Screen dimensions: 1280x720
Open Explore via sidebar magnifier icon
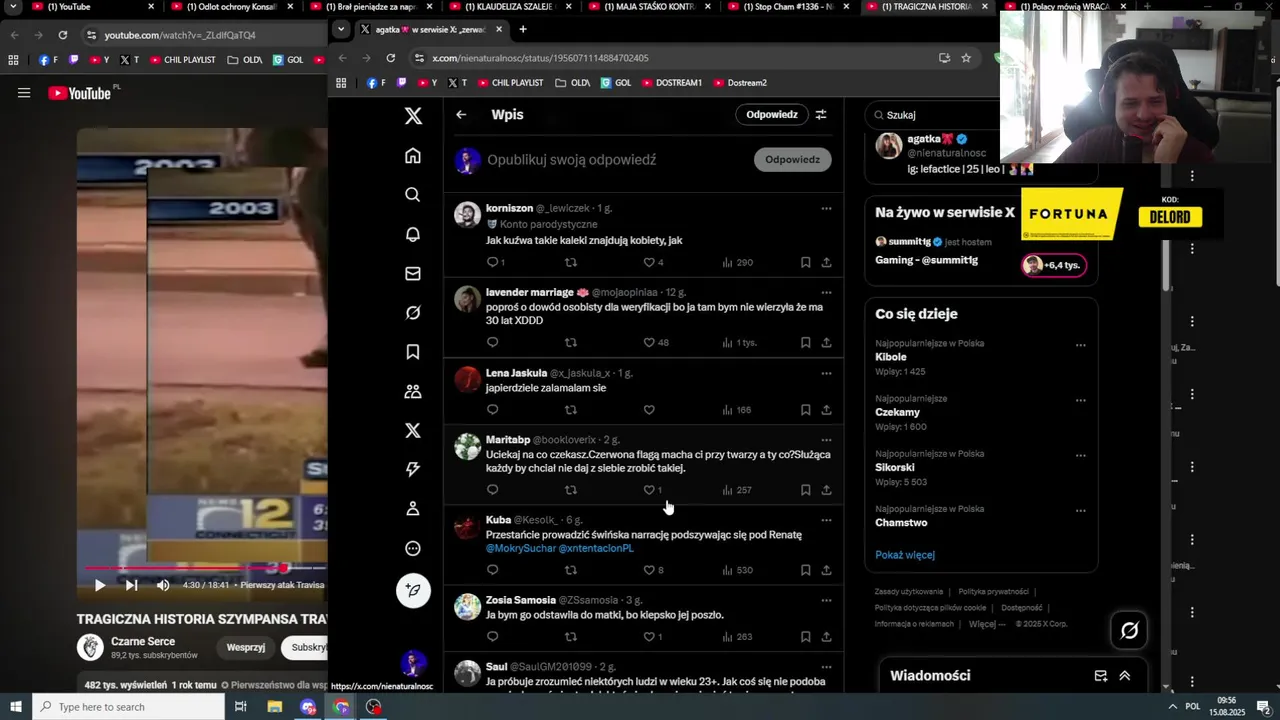[x=413, y=195]
